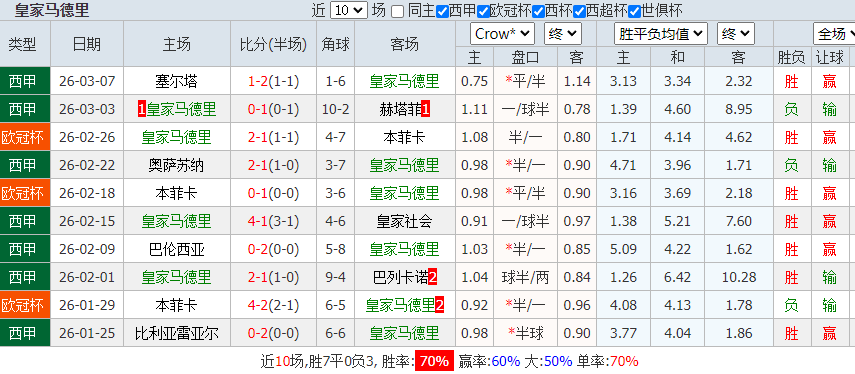Open the 1-2(1-1) score for 塞尔塔 match
The image size is (855, 374).
click(273, 82)
